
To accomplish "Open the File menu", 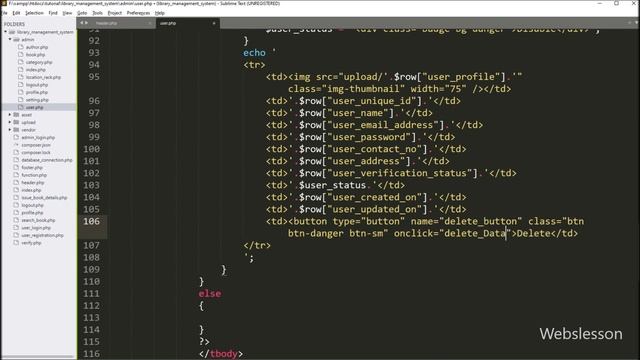I will click(x=5, y=13).
